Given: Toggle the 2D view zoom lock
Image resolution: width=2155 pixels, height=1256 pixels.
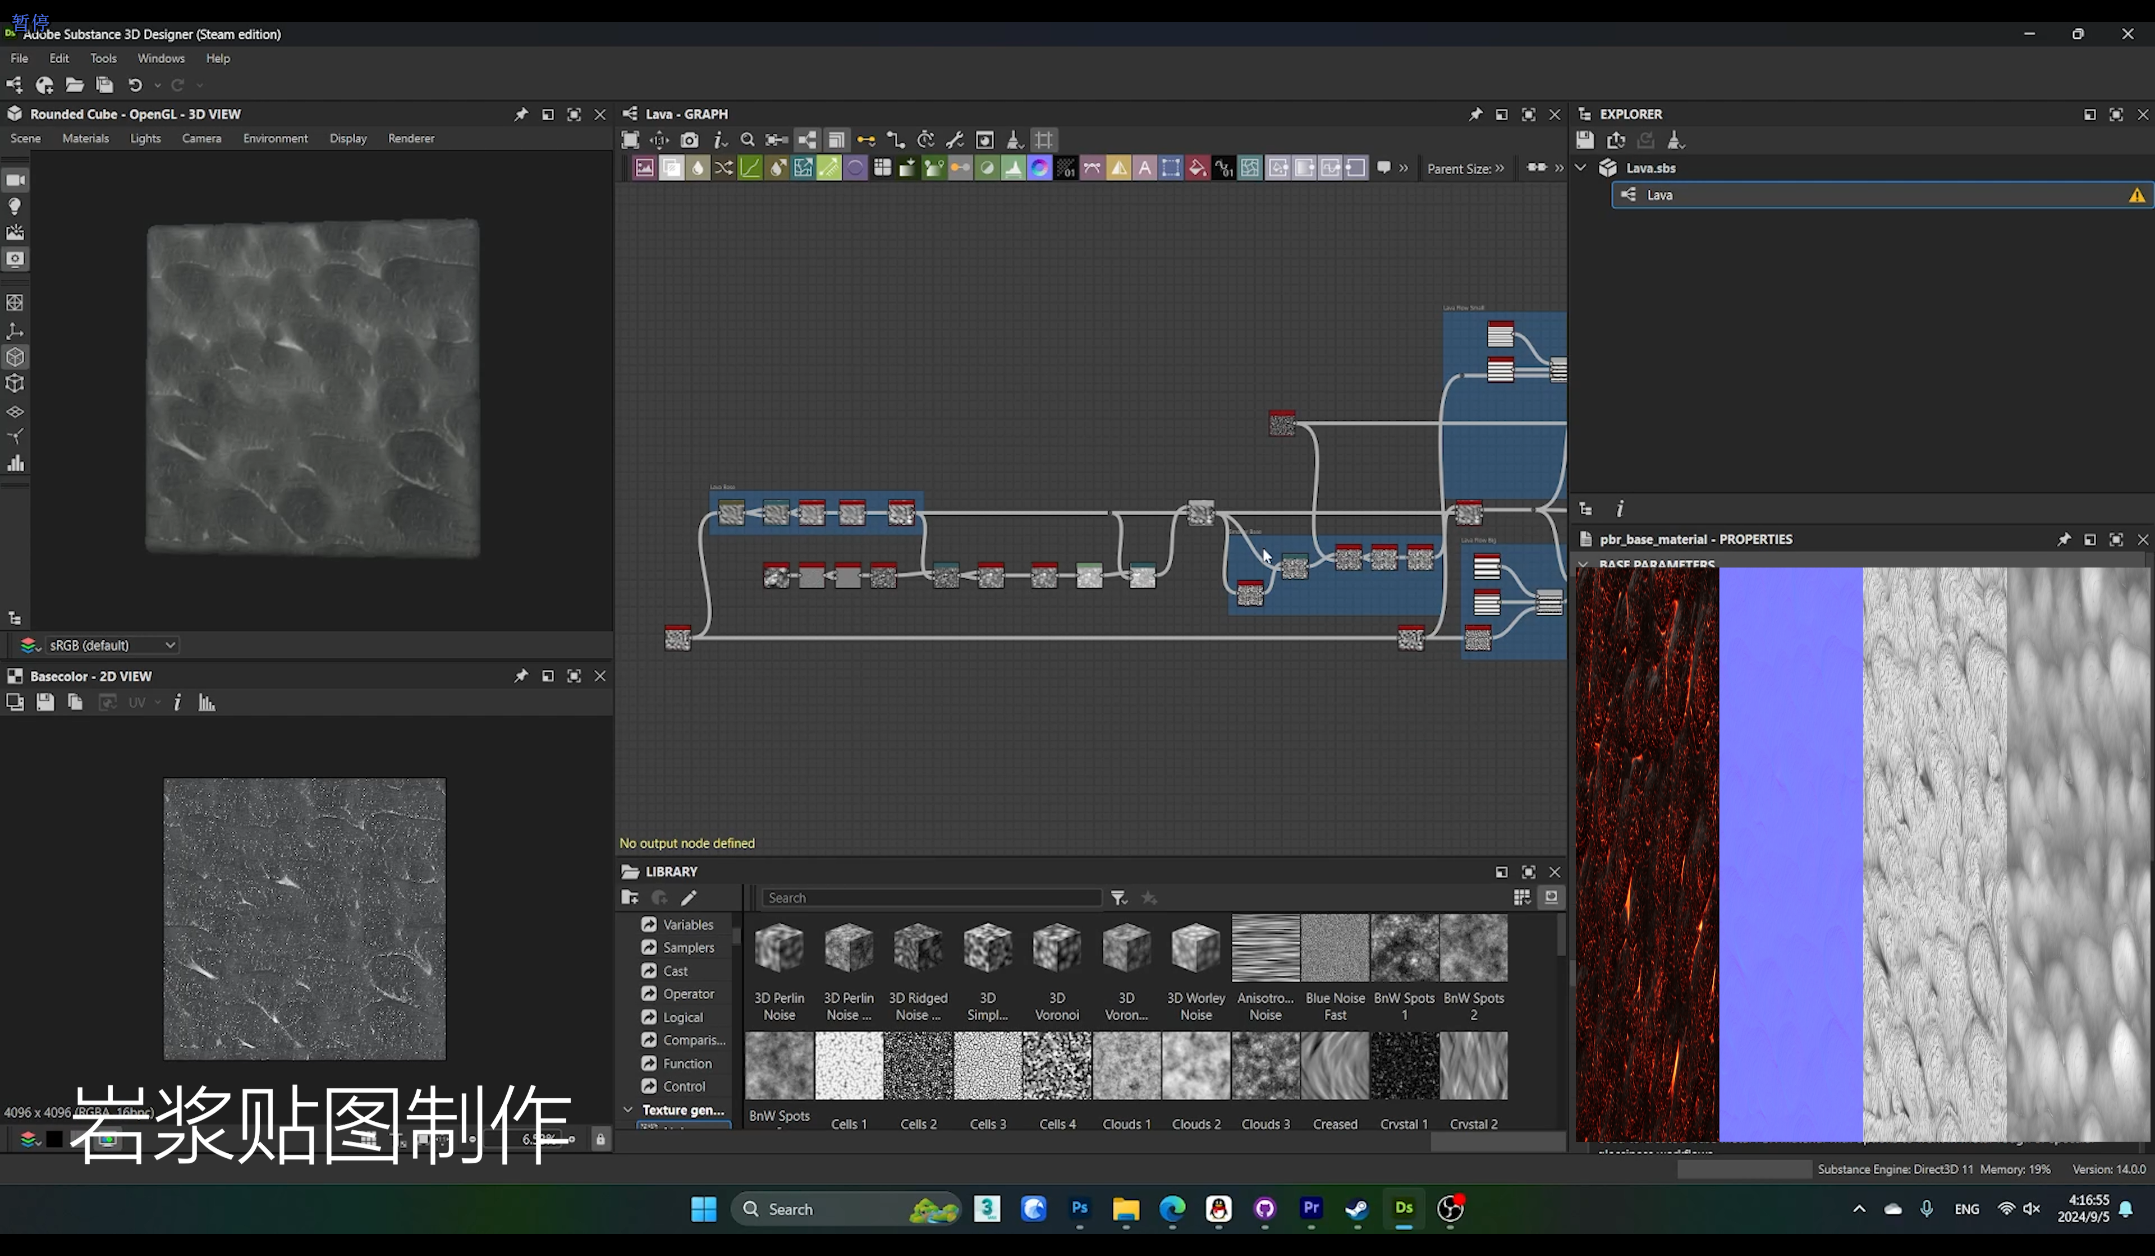Looking at the screenshot, I should [x=600, y=1139].
